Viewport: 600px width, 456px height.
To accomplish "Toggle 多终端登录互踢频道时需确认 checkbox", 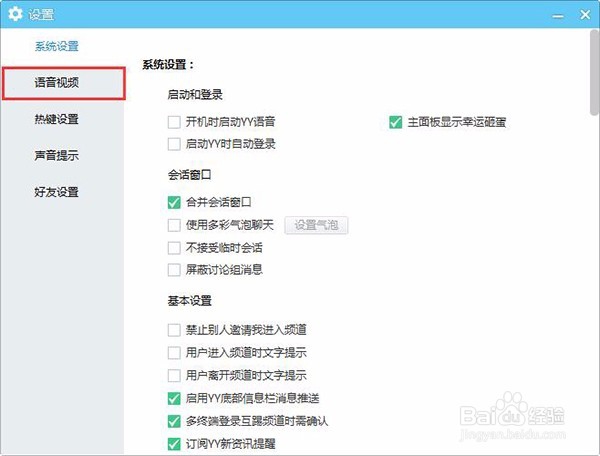I will 174,421.
